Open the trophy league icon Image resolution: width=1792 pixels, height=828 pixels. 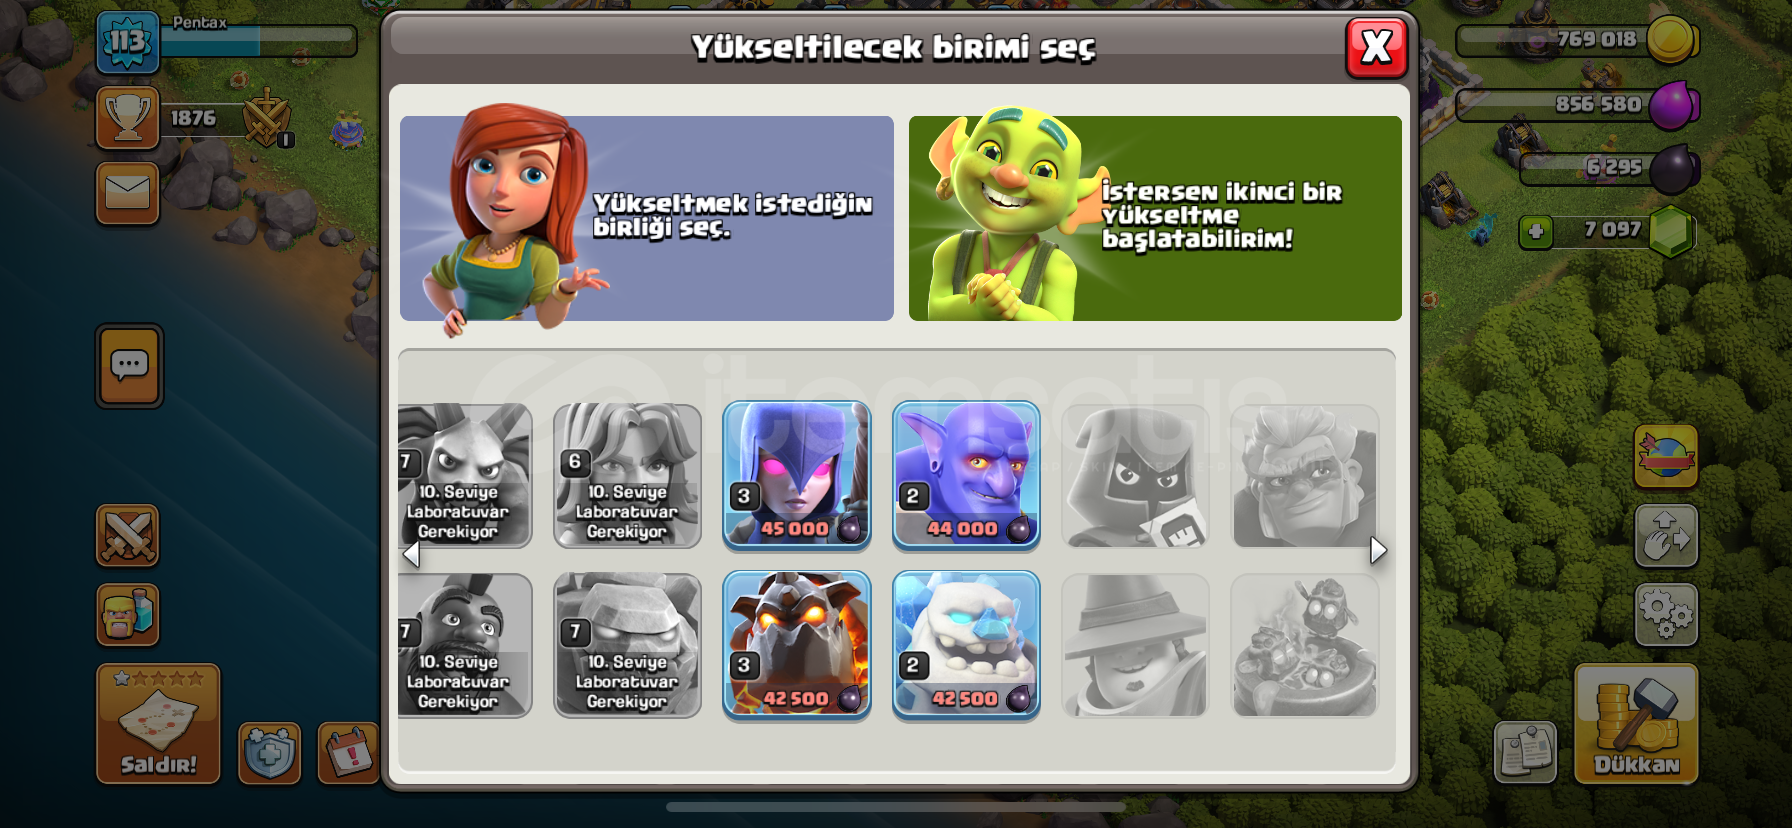127,118
